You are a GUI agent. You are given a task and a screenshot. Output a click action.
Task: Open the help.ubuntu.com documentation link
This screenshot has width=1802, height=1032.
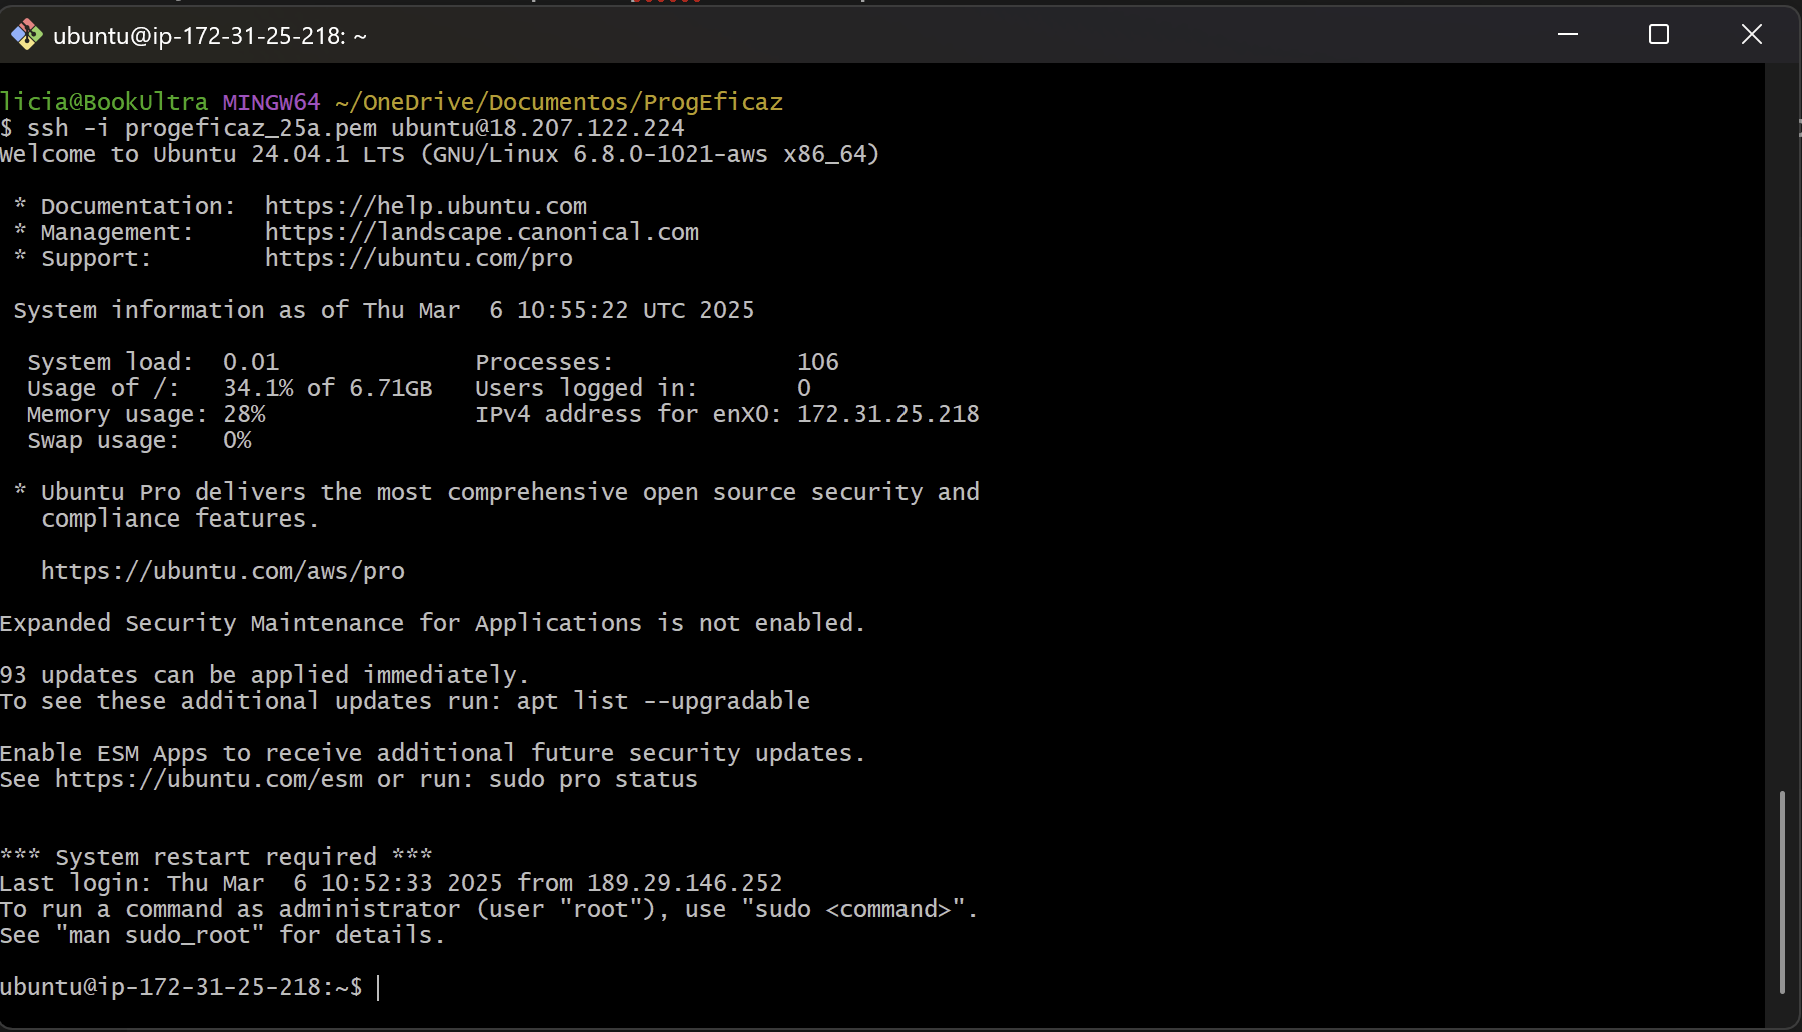425,206
